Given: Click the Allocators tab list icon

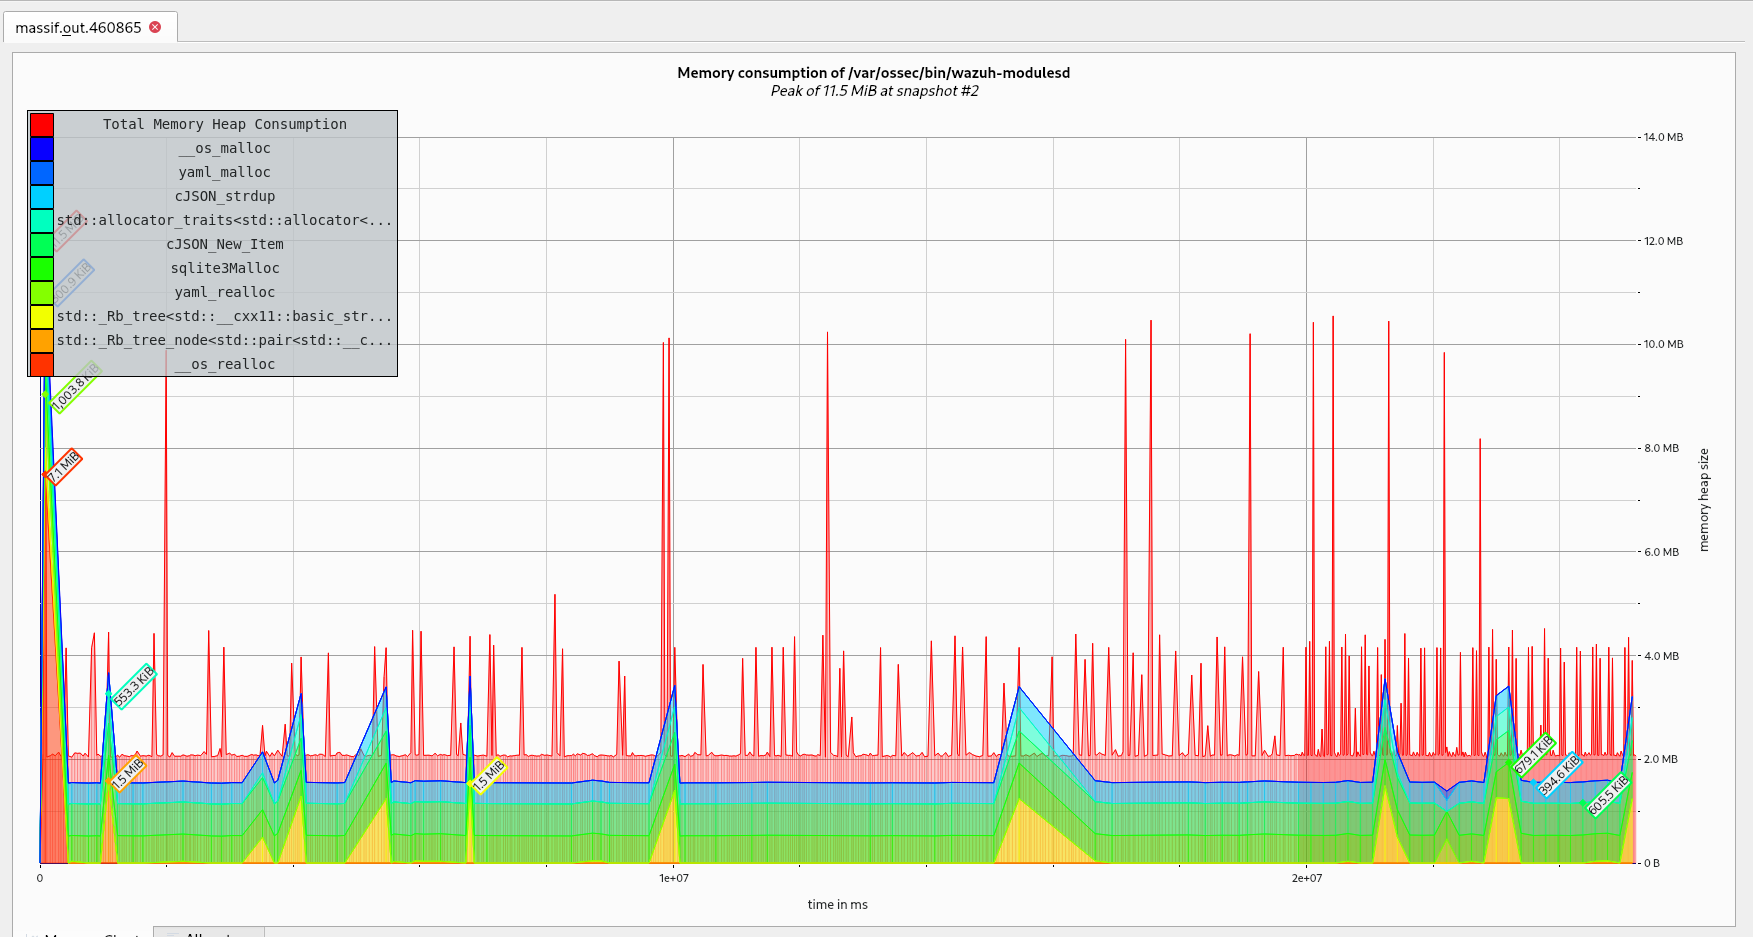Looking at the screenshot, I should (x=173, y=933).
